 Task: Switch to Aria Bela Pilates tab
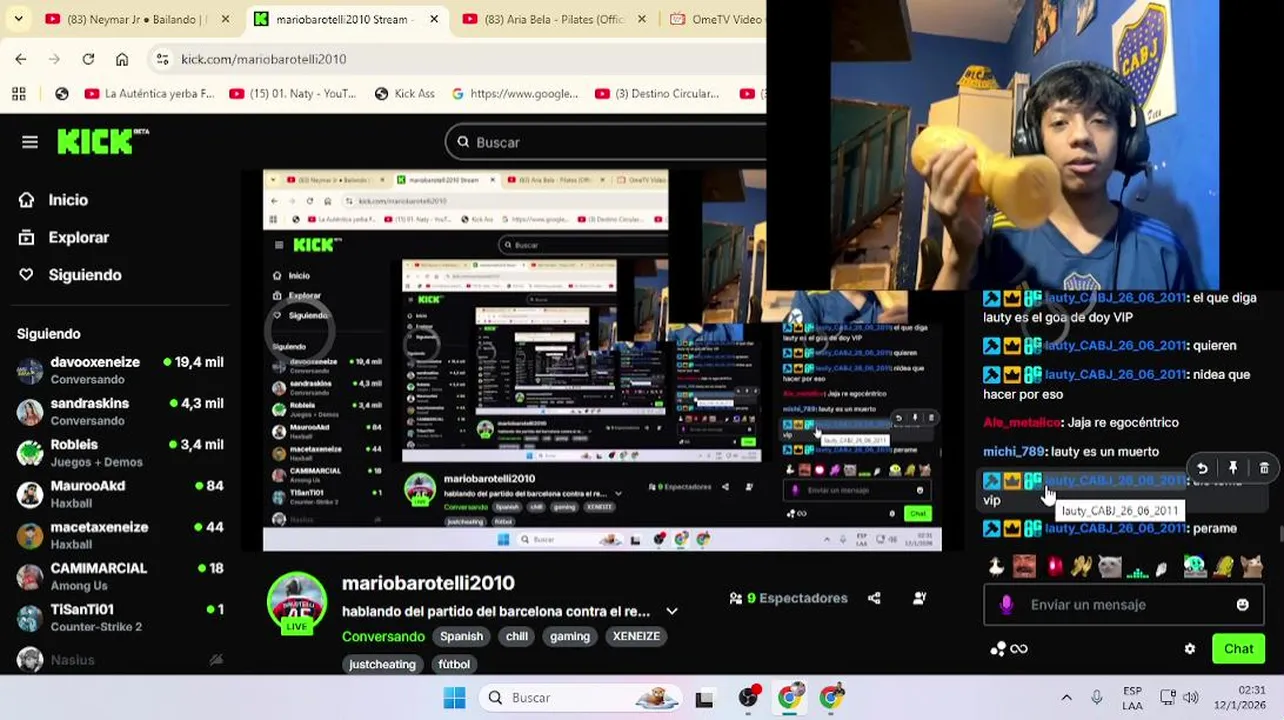point(553,19)
